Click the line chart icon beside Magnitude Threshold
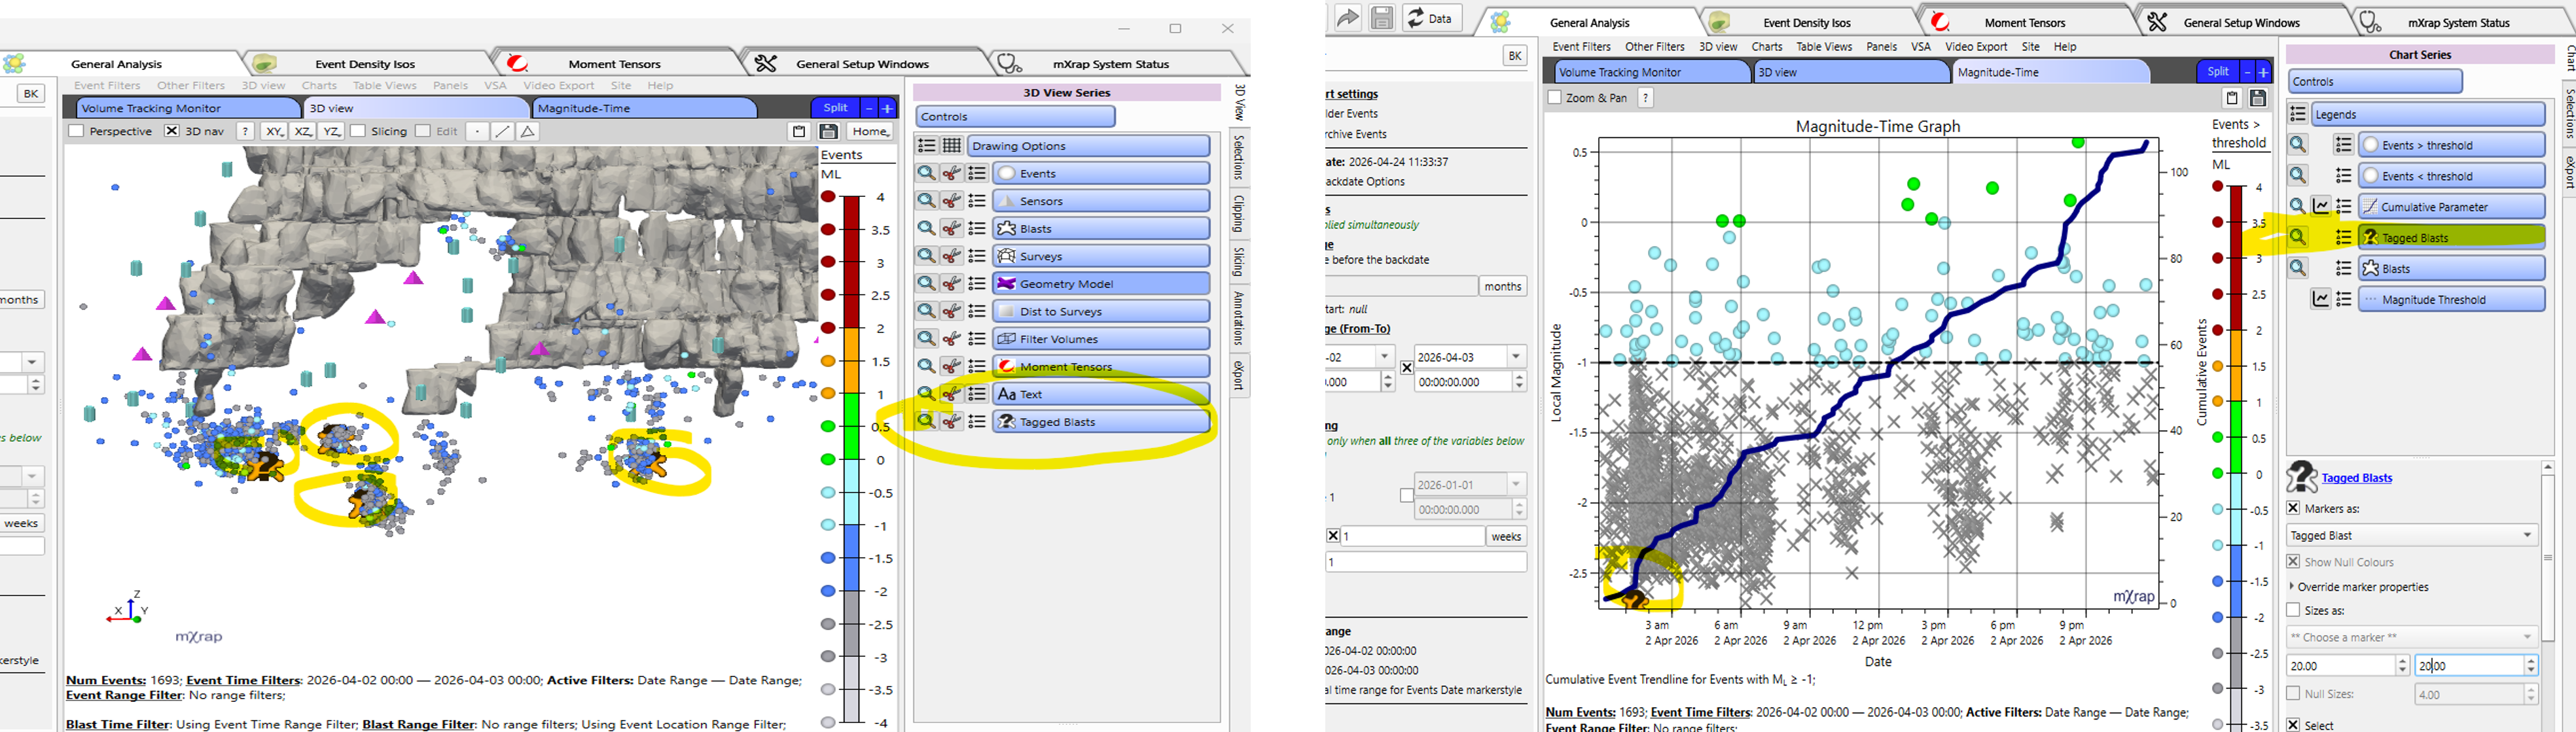Screen dimensions: 2576x732 2321,300
